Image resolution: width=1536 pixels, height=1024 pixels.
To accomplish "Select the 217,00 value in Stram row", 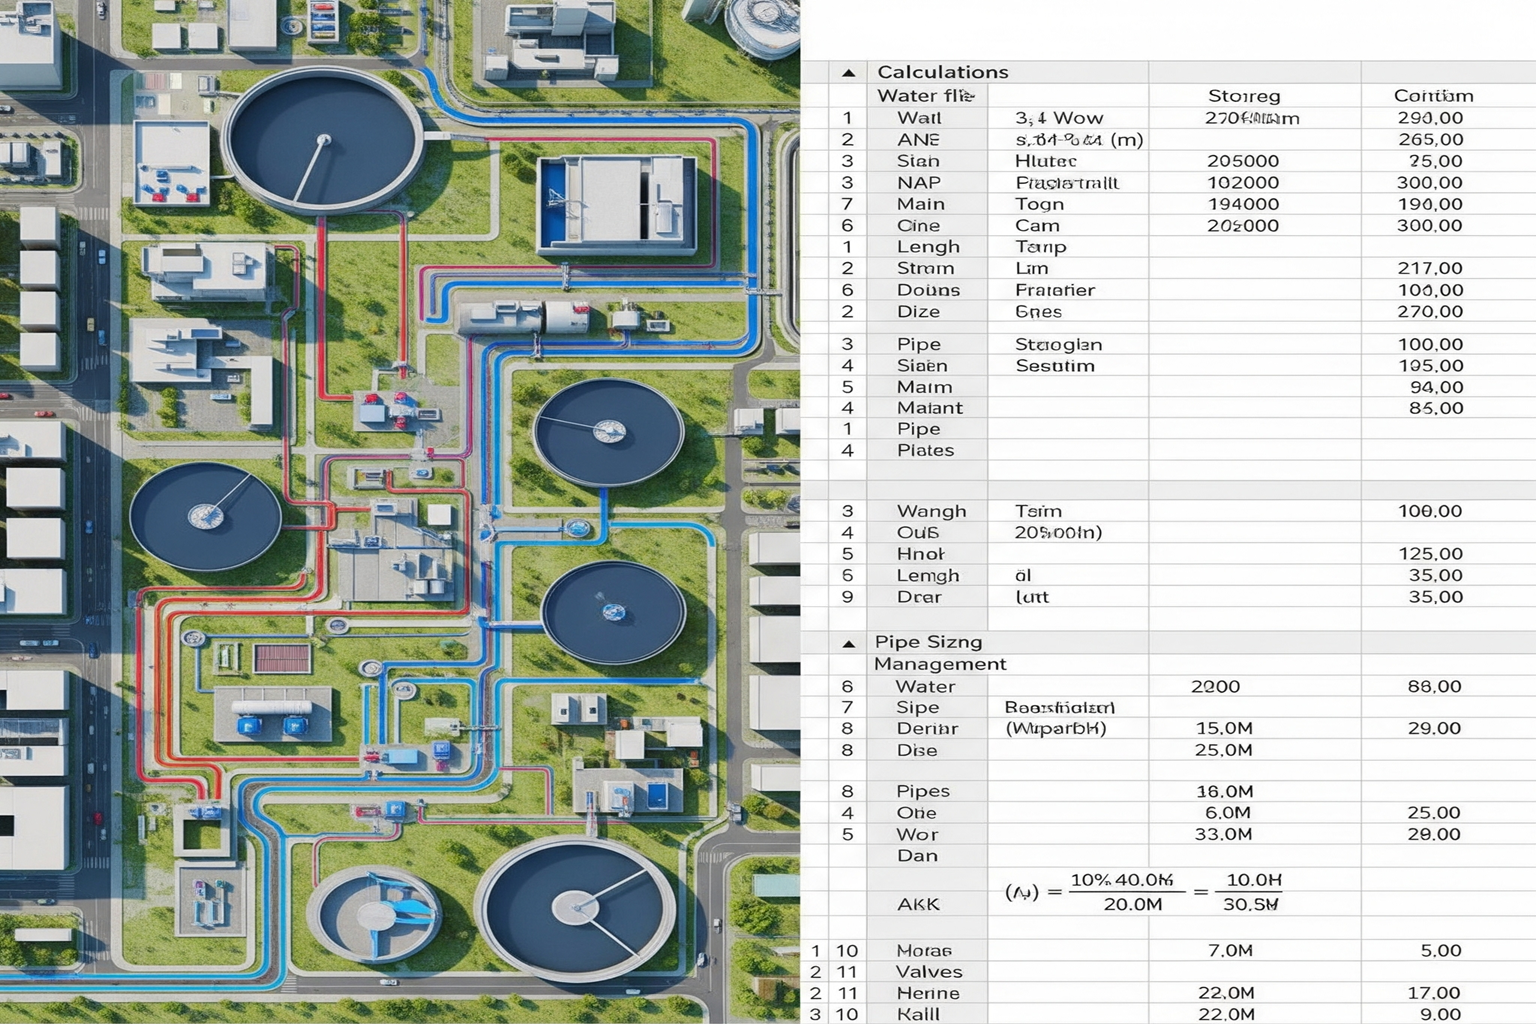I will [1430, 268].
